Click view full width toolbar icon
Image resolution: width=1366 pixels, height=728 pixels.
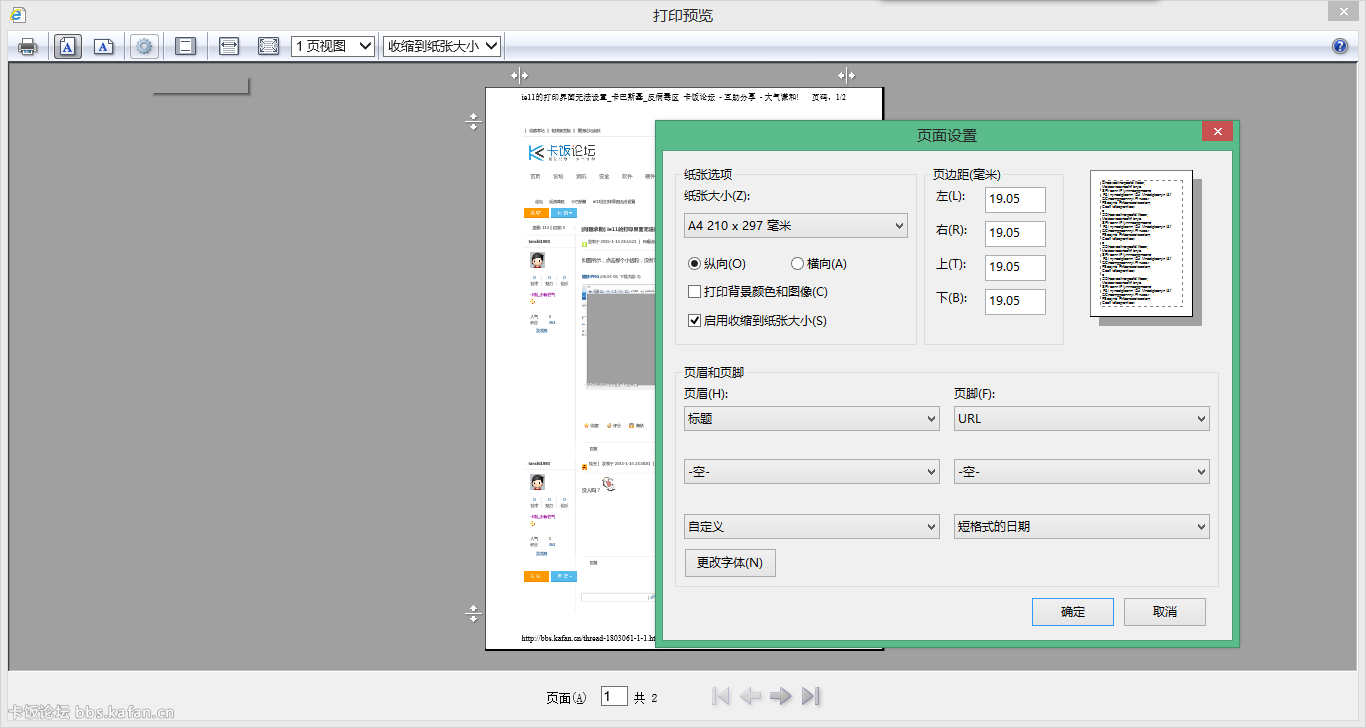click(229, 46)
